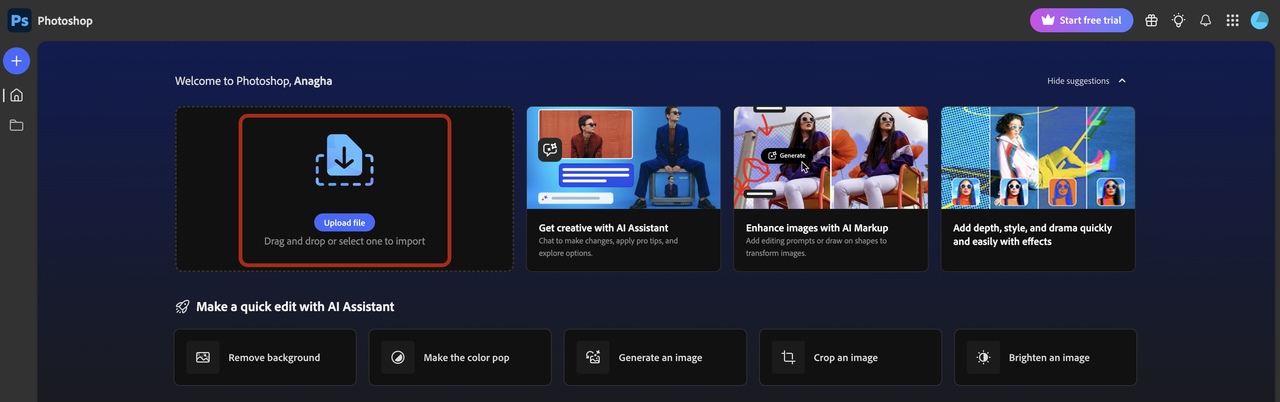This screenshot has height=402, width=1280.
Task: Choose Crop an image quick action
Action: click(850, 357)
